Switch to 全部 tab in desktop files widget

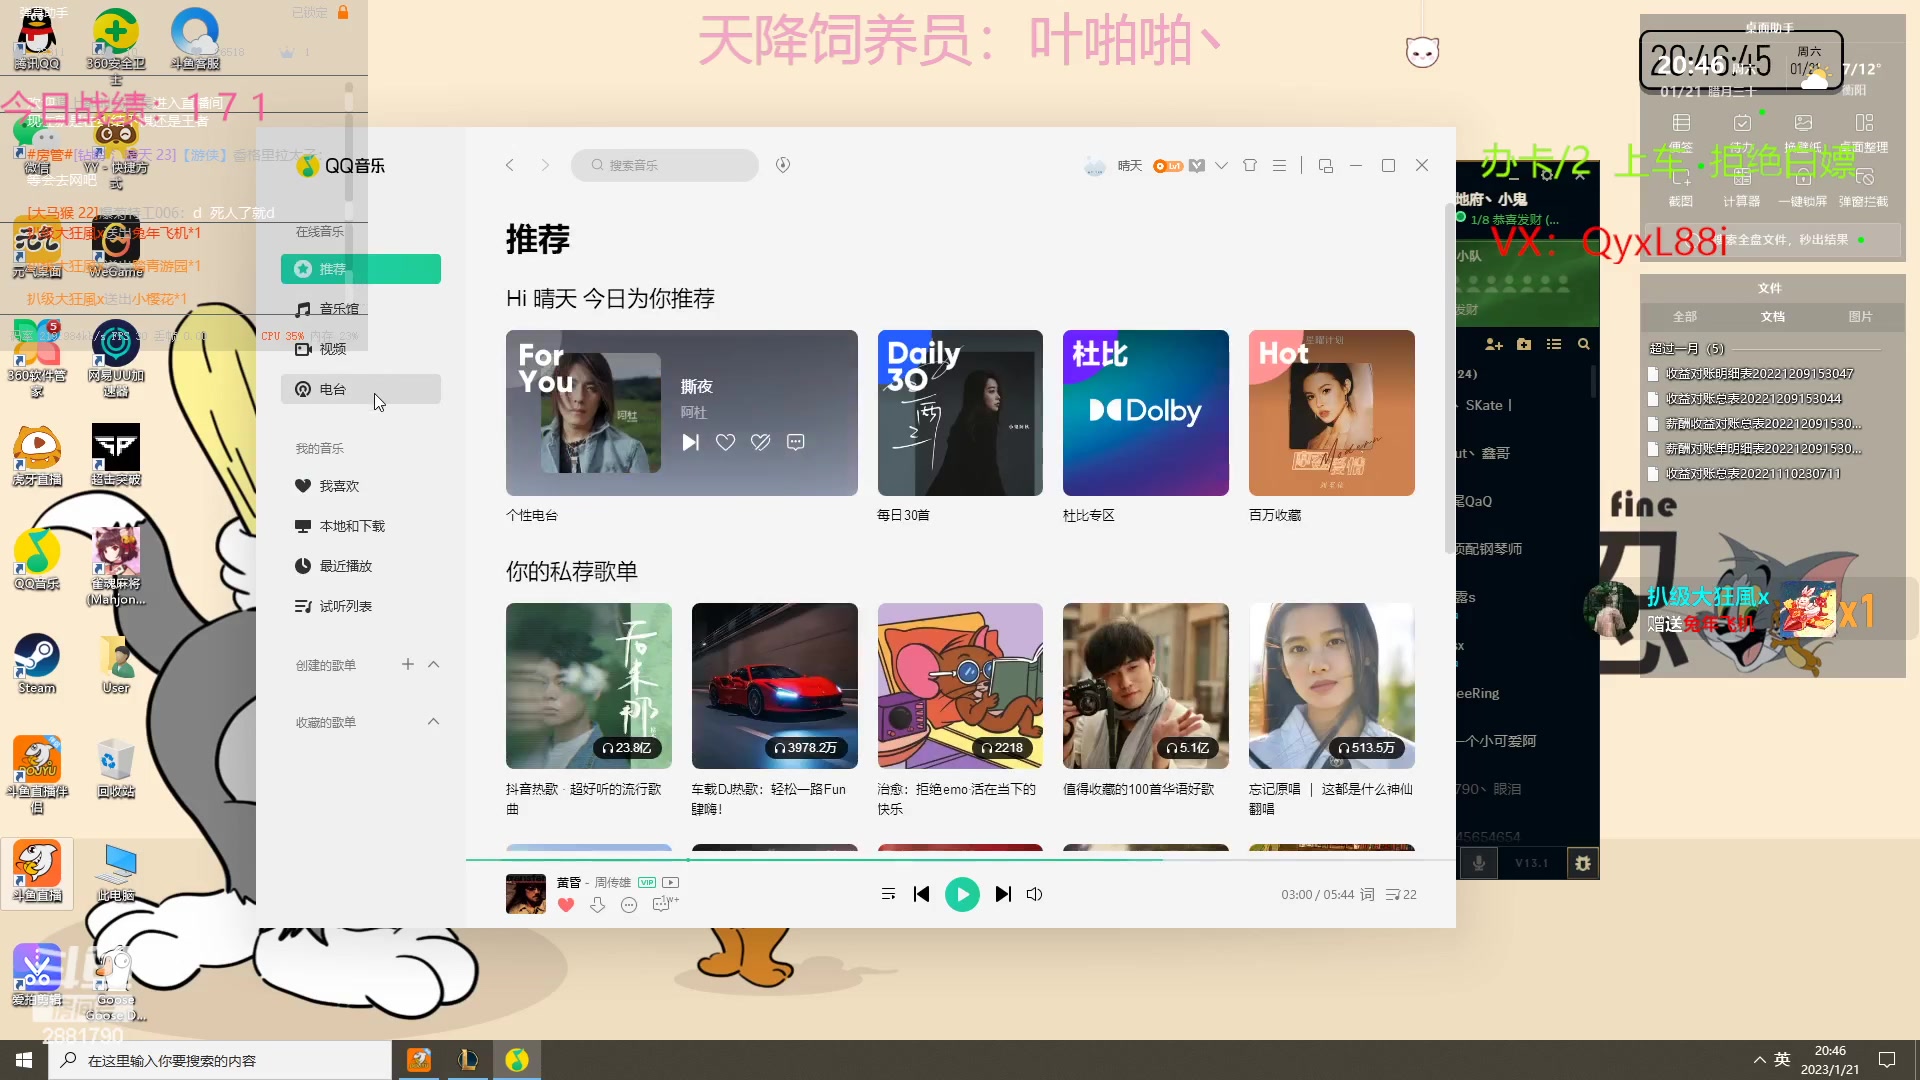(x=1685, y=316)
